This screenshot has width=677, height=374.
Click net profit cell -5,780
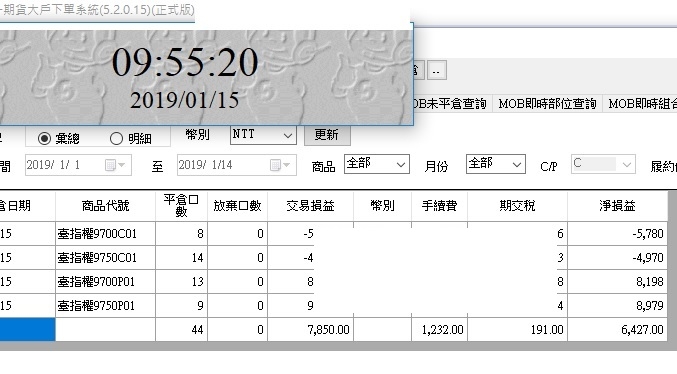click(x=617, y=234)
